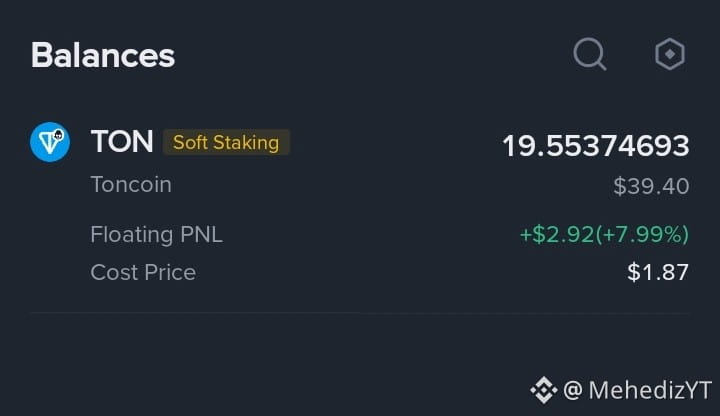This screenshot has width=720, height=416.
Task: Tap the green +$2.92 profit amount
Action: click(x=557, y=234)
